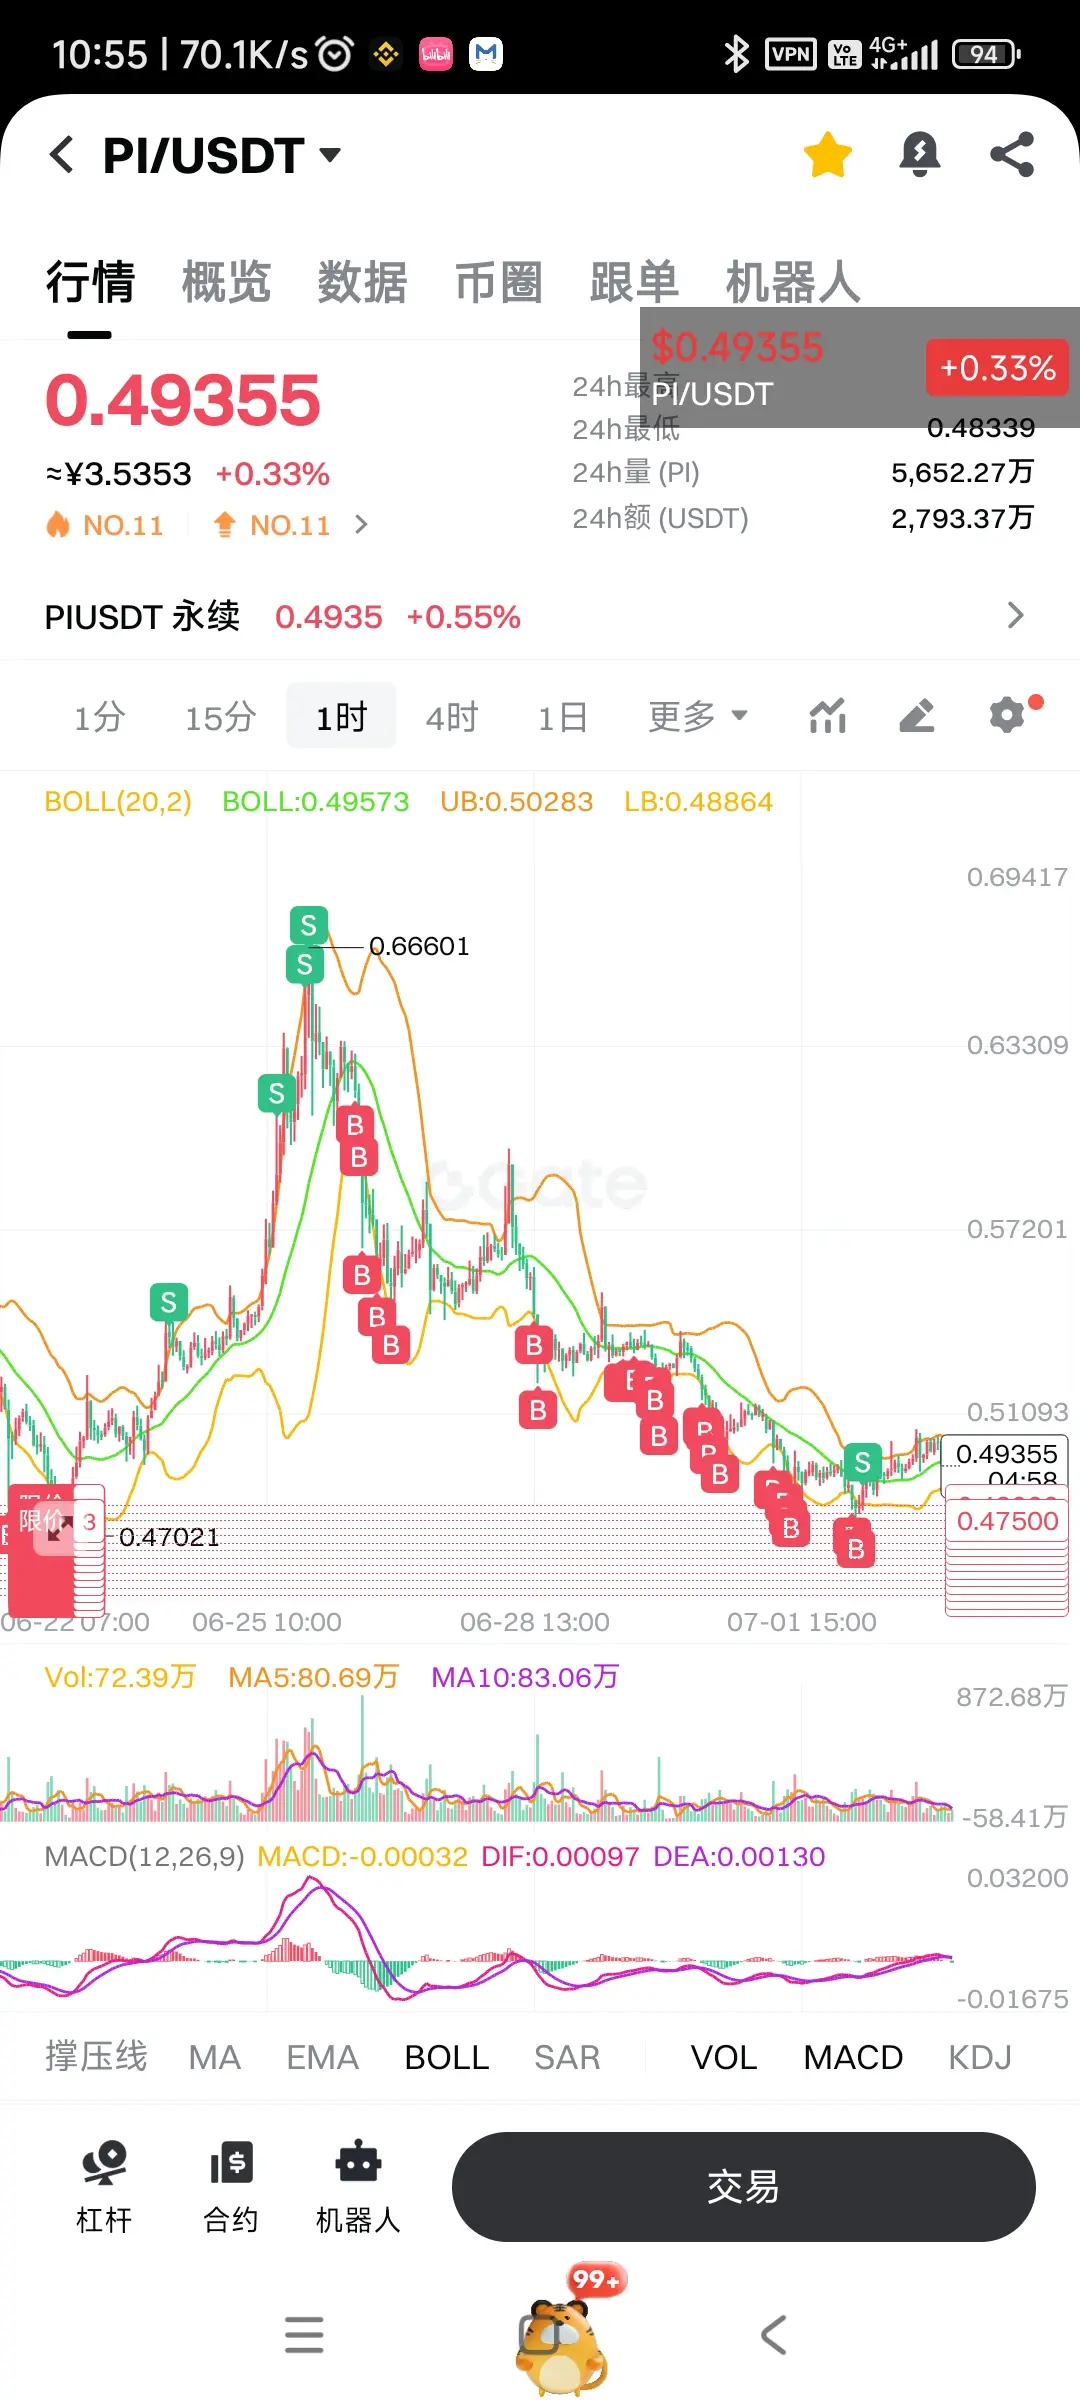
Task: Open 合约 futures trading
Action: coord(231,2188)
